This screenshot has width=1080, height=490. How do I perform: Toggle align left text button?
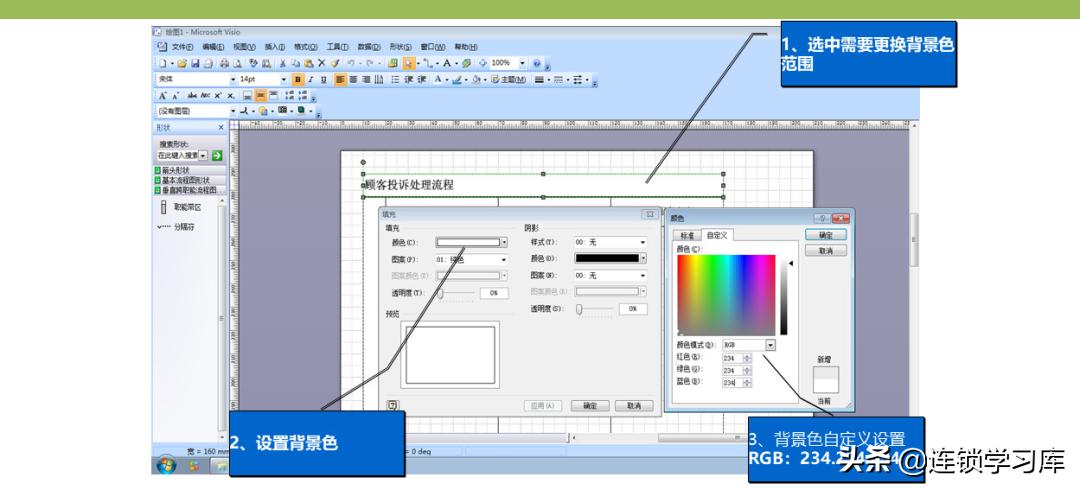pos(340,79)
